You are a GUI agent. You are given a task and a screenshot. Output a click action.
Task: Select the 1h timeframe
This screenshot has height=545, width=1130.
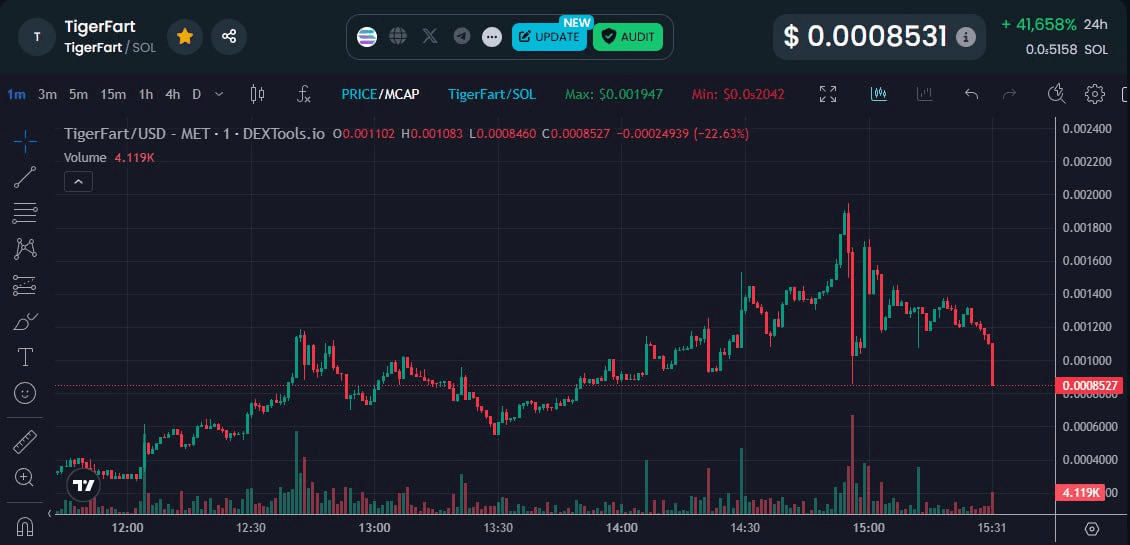pos(146,94)
